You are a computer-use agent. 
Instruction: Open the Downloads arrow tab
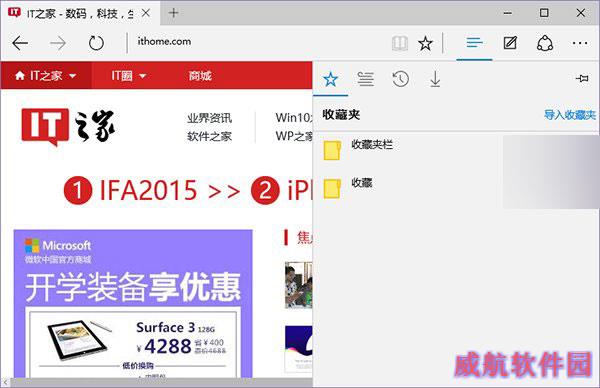point(435,79)
